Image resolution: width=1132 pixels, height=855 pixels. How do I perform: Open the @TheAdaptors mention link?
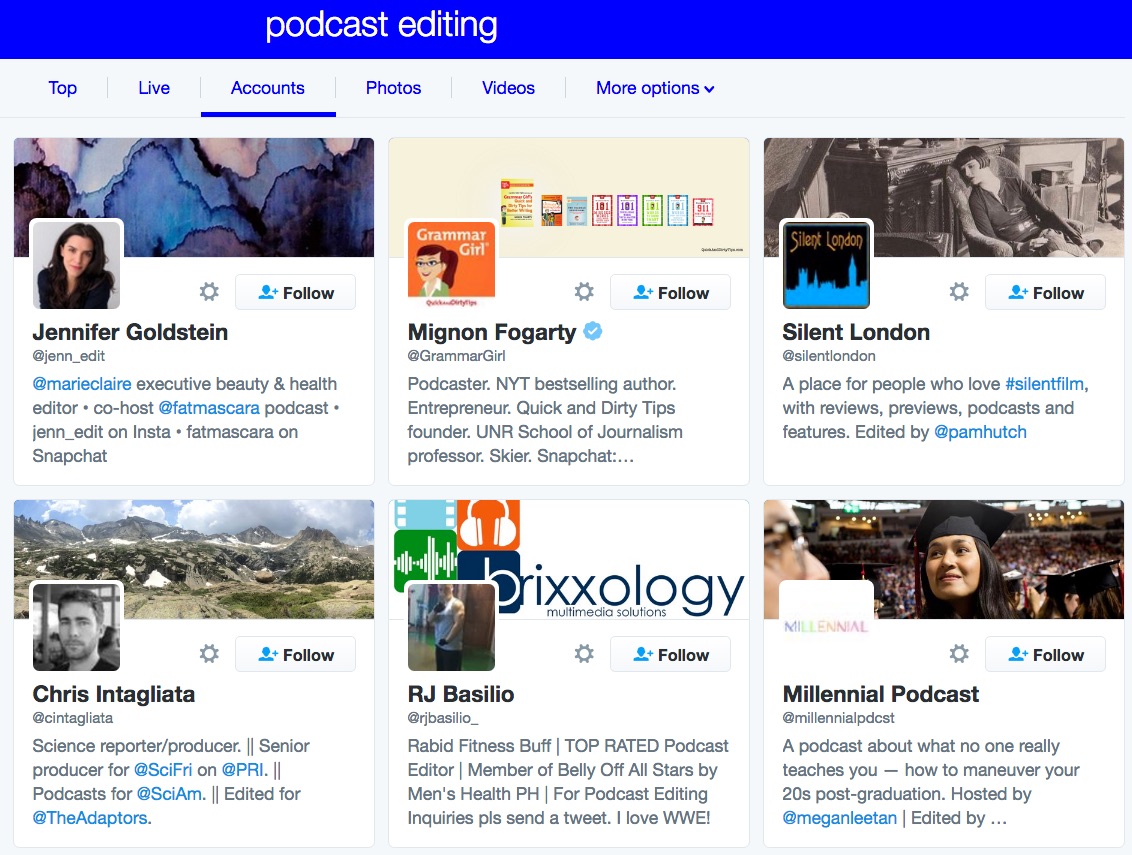tap(90, 817)
